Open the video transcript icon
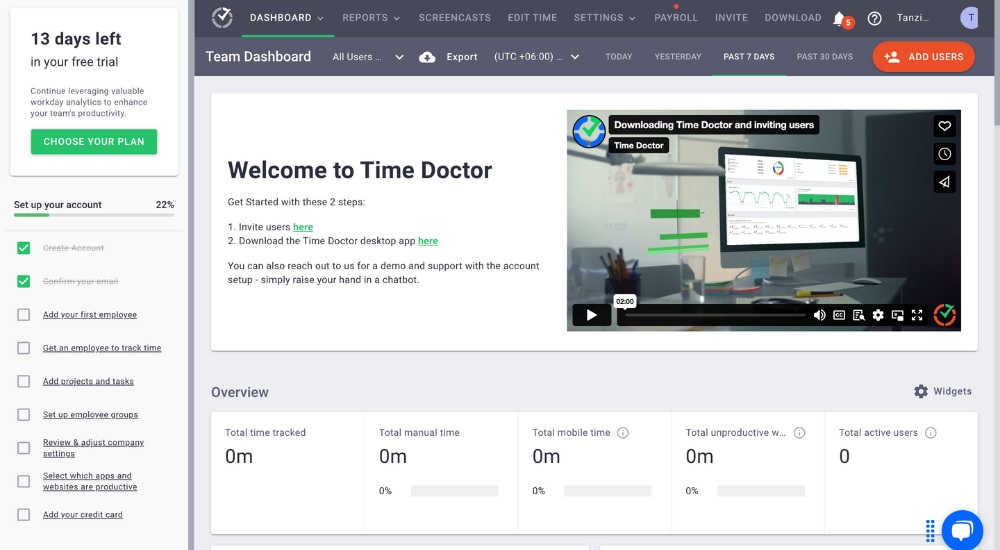Screen dimensions: 1000x550 [x=858, y=315]
